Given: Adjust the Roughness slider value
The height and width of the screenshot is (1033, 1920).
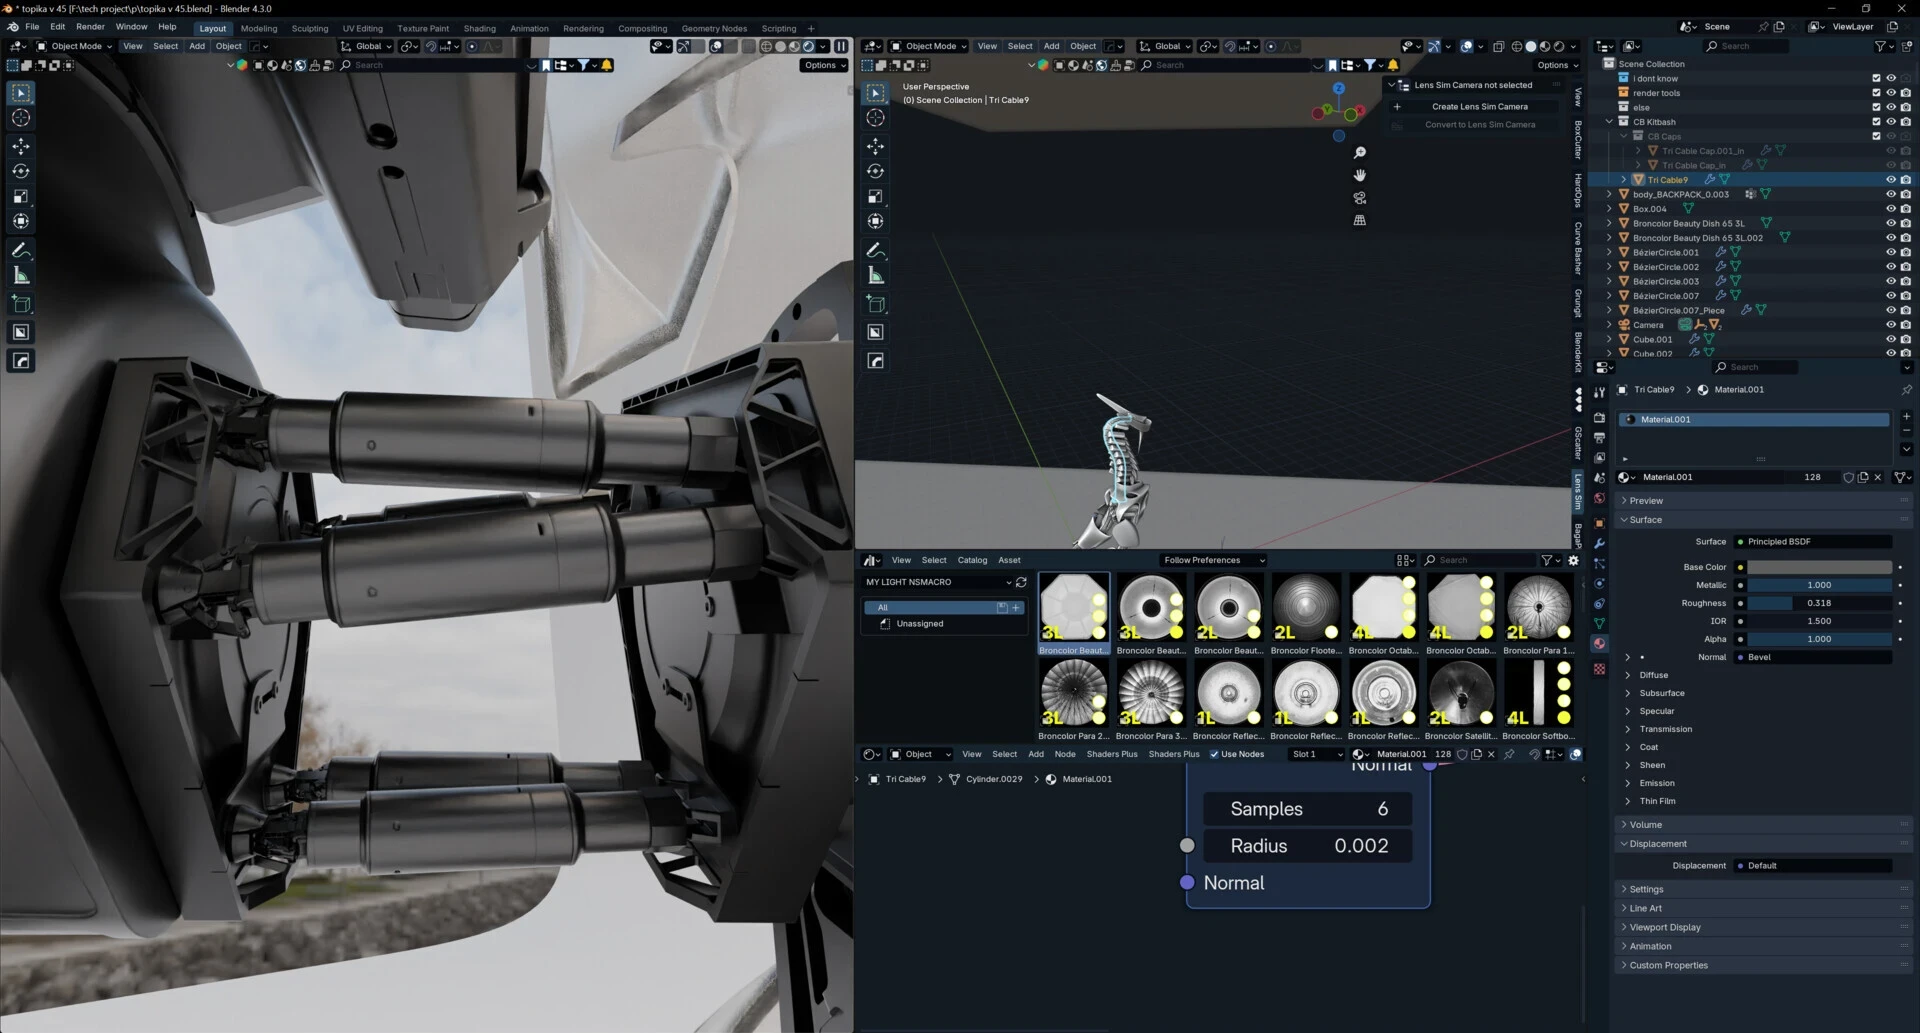Looking at the screenshot, I should tap(1818, 603).
